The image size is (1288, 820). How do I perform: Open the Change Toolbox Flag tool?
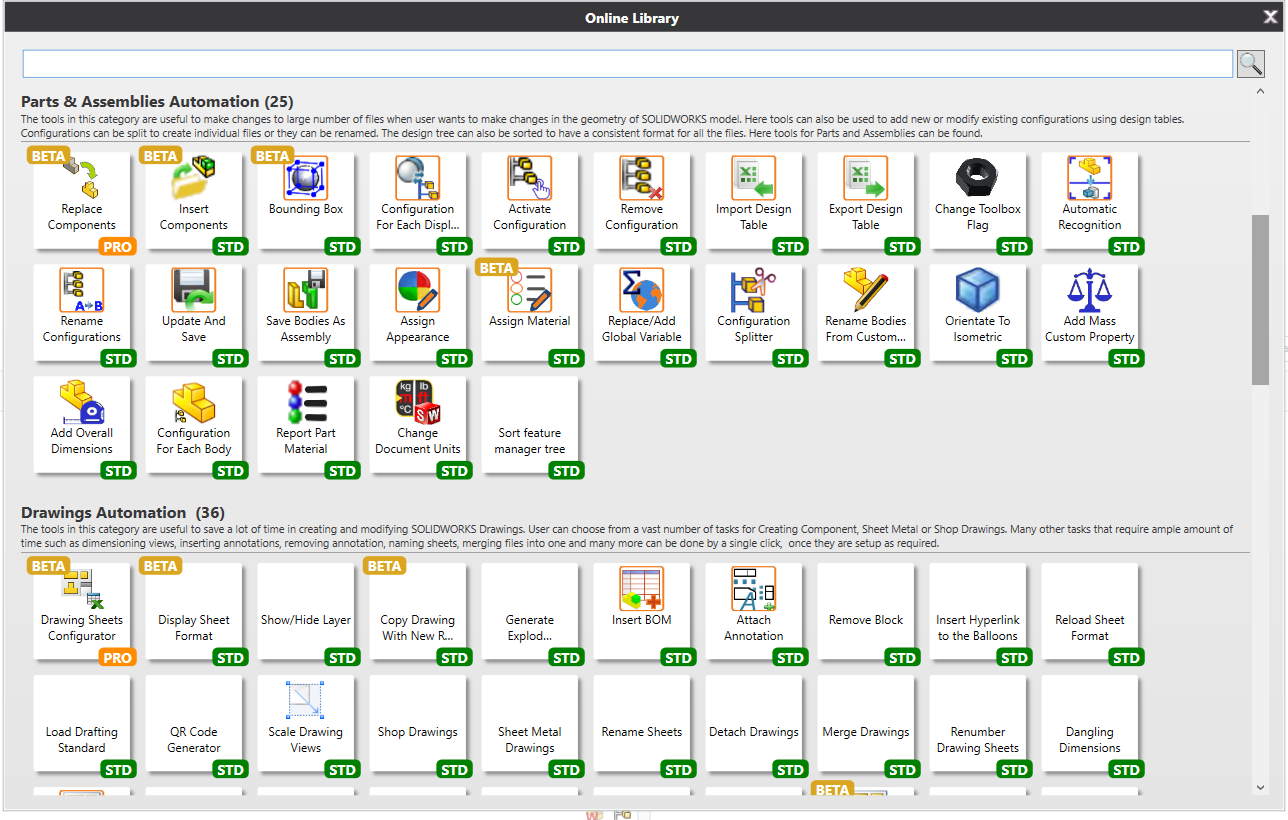click(978, 201)
